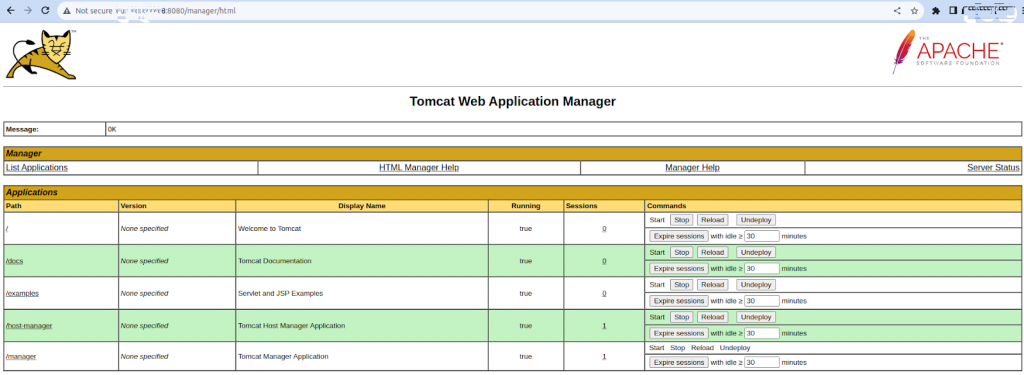Reload the page with the refresh icon
The image size is (1024, 375).
click(x=45, y=10)
